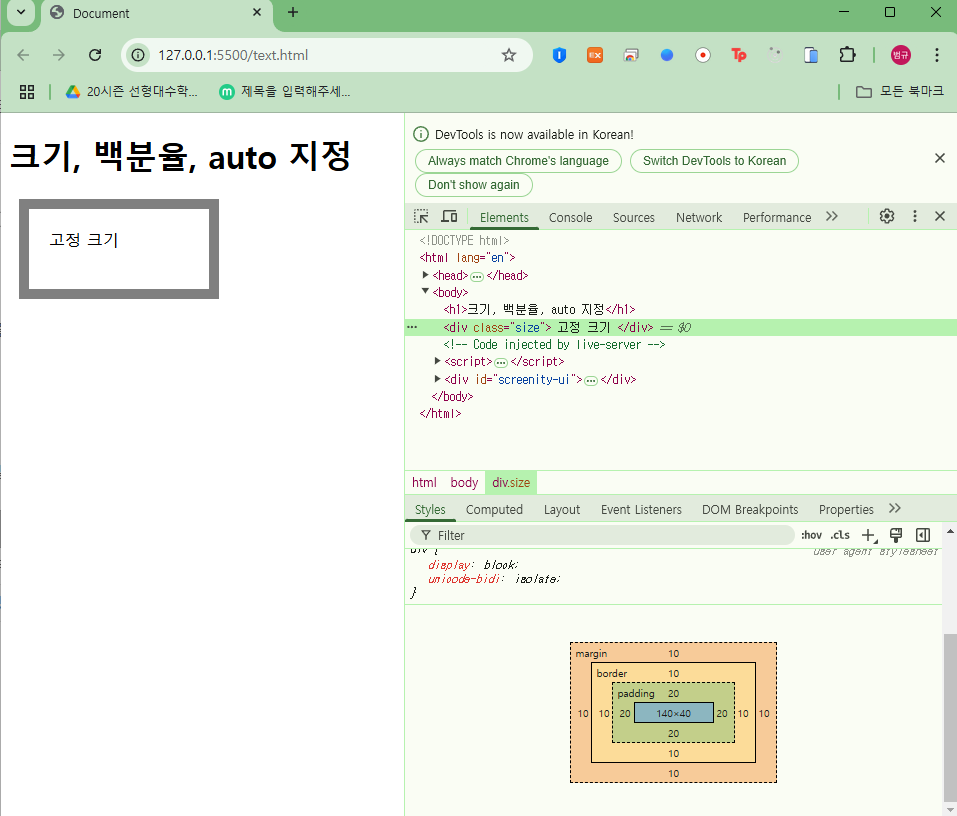Open DevTools customize three-dot menu
The image size is (957, 816).
coord(914,216)
